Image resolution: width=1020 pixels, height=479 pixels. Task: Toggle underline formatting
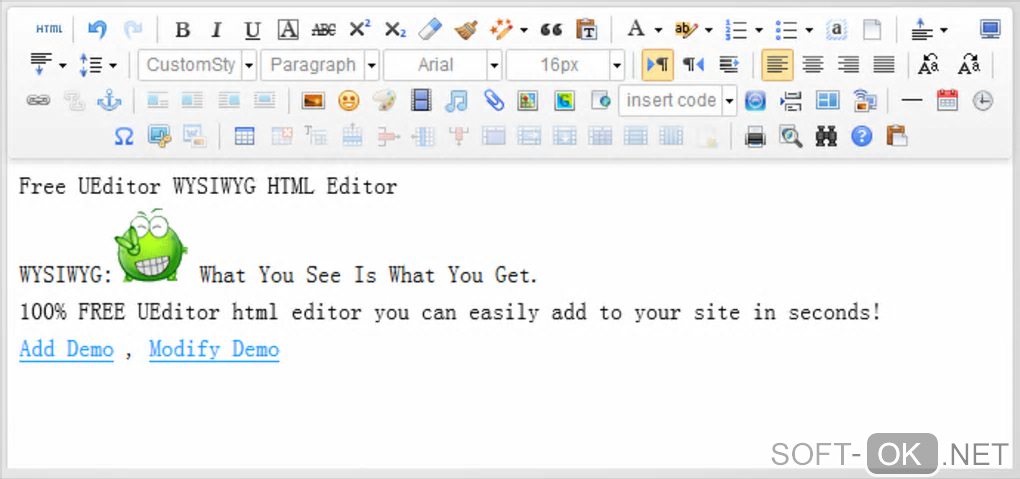[252, 29]
